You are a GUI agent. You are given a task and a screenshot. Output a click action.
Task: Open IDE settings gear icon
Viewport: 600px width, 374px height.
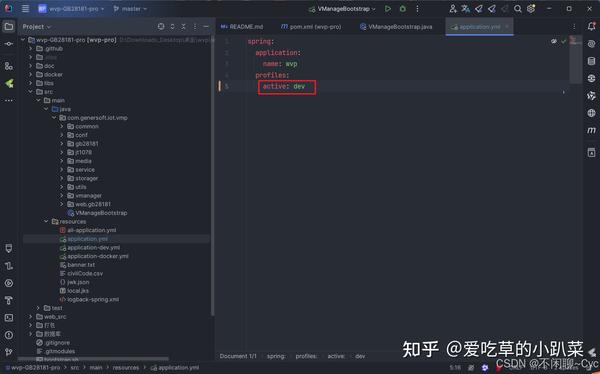point(531,8)
